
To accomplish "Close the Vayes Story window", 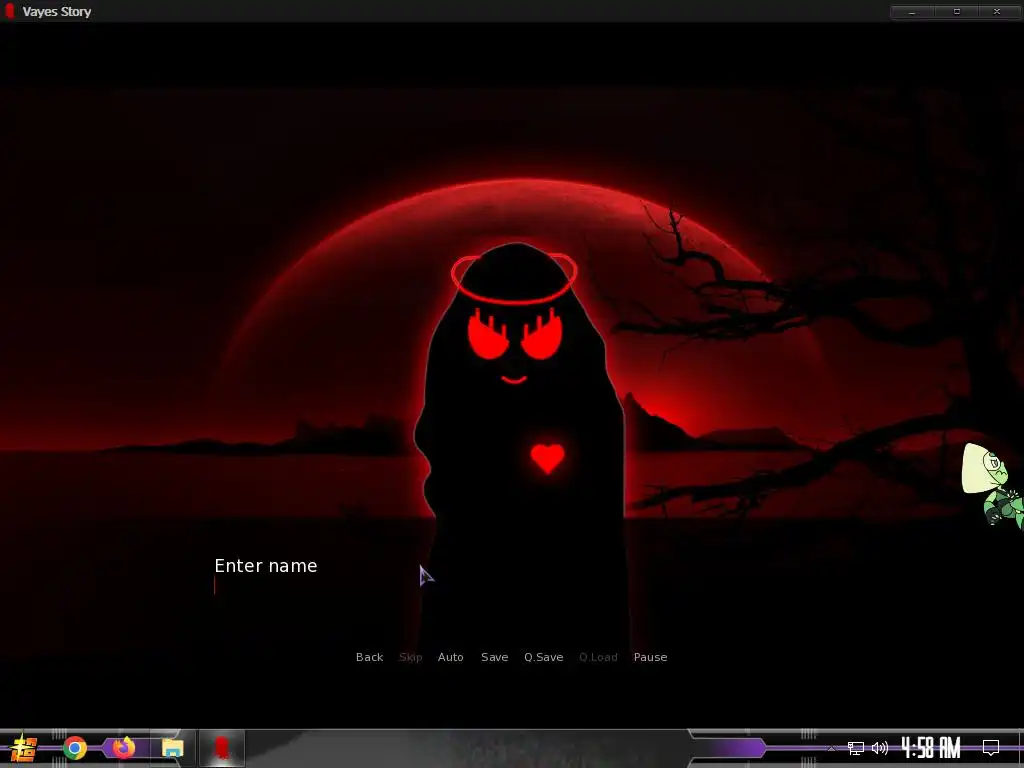I will 997,11.
